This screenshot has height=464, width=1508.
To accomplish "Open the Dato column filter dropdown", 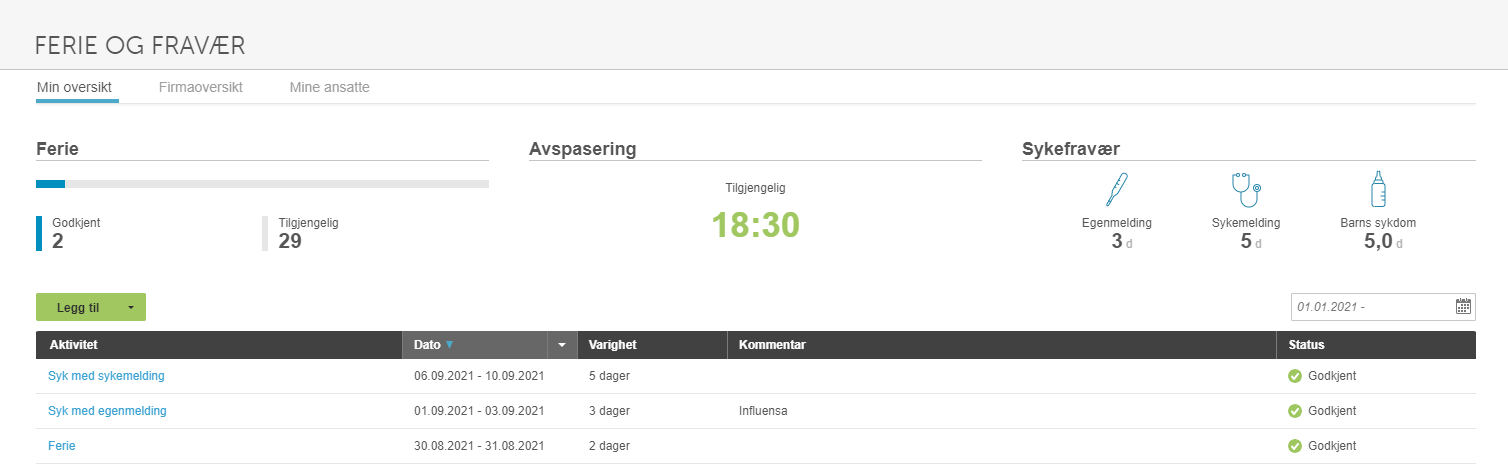I will [x=562, y=345].
